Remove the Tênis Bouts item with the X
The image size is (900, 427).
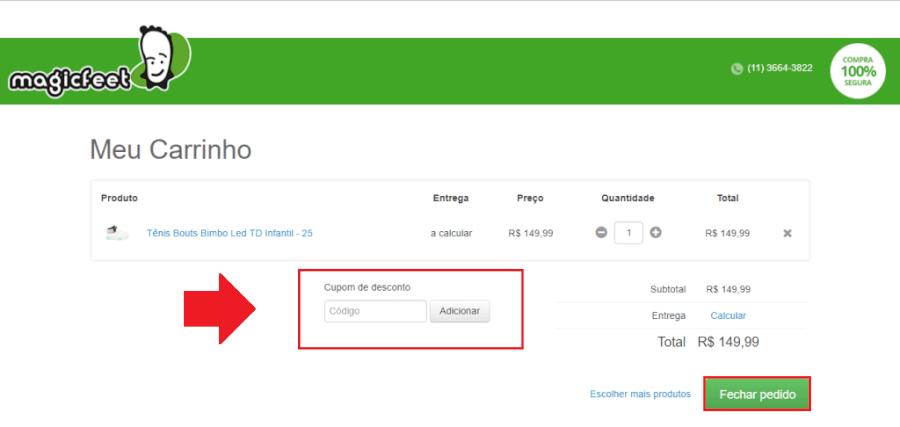click(788, 234)
